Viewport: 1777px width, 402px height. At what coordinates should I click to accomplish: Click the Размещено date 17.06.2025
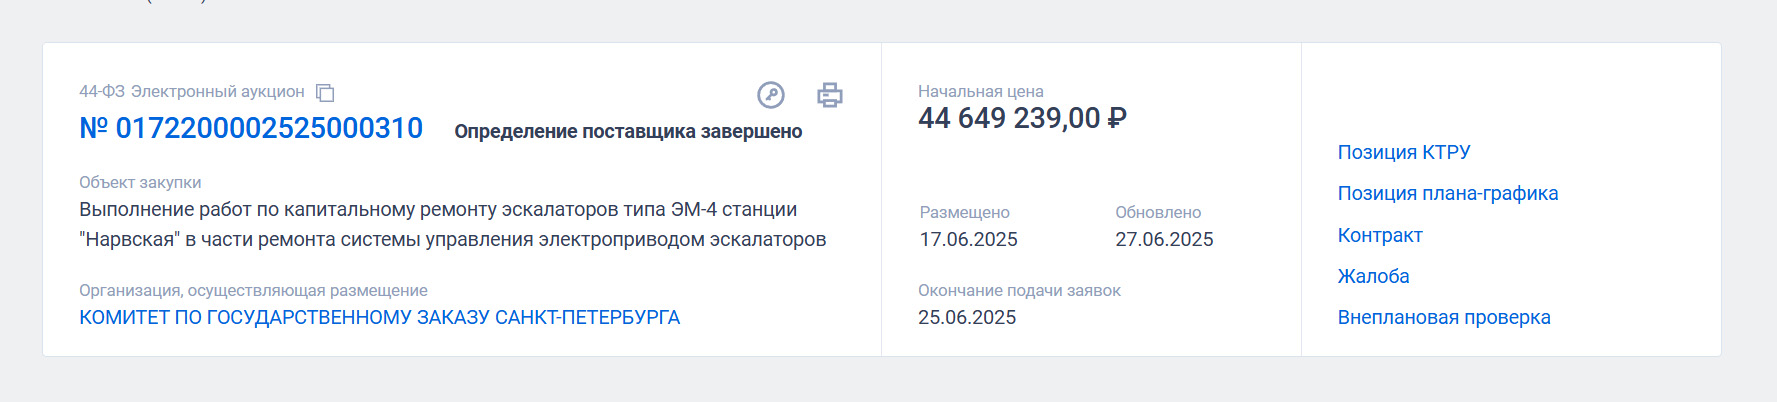pos(969,239)
